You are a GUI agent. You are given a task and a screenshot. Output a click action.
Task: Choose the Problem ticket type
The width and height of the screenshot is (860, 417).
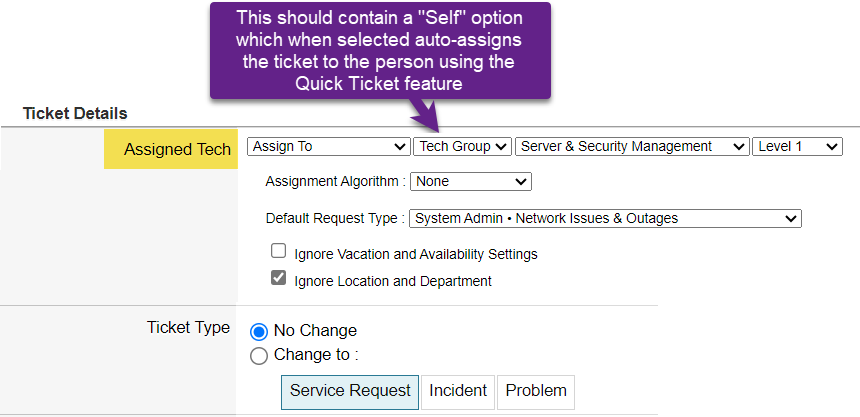tap(535, 390)
